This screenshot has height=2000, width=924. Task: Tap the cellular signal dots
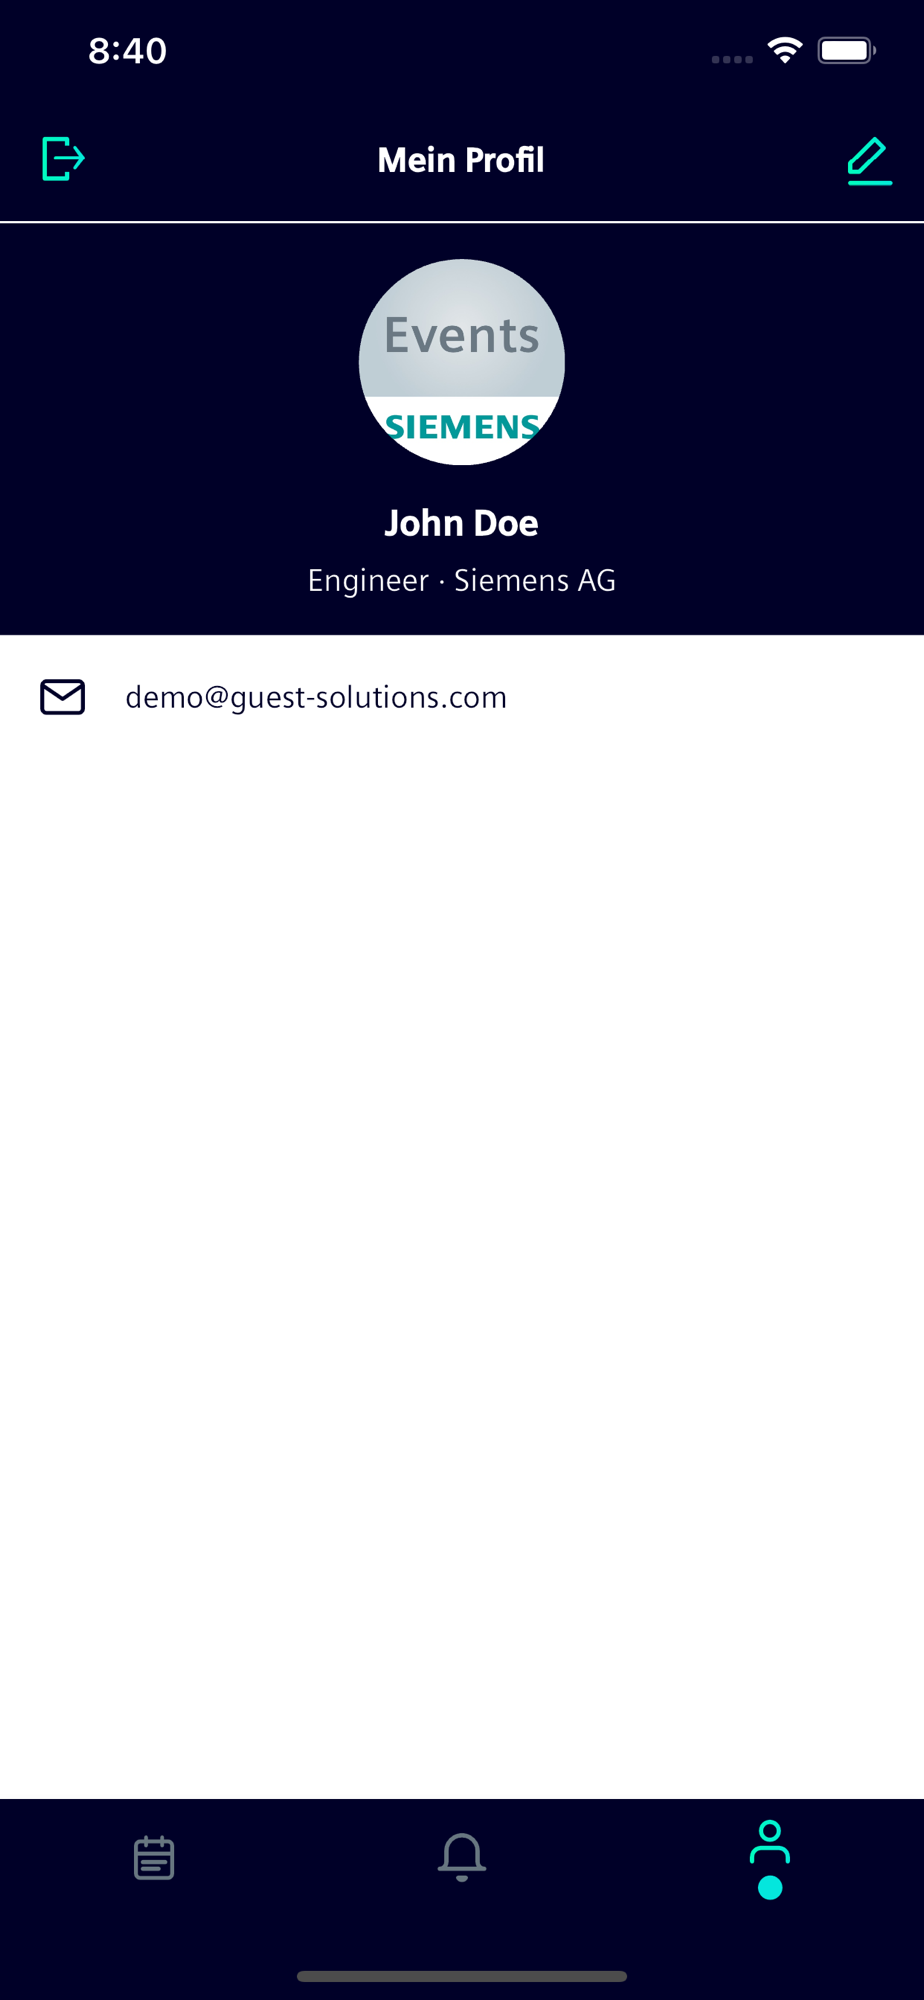732,60
